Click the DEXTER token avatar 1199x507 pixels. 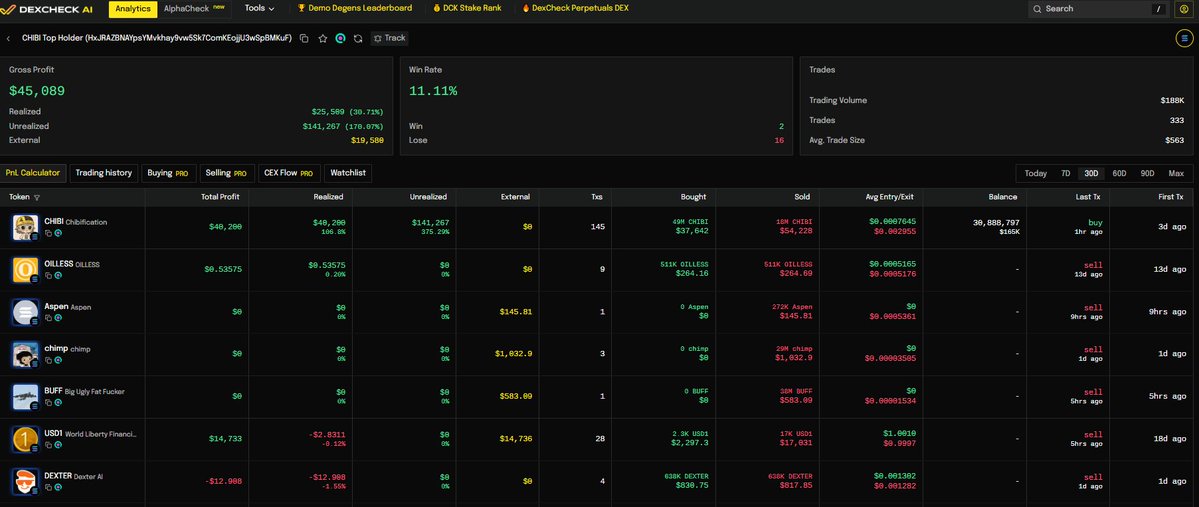point(25,482)
